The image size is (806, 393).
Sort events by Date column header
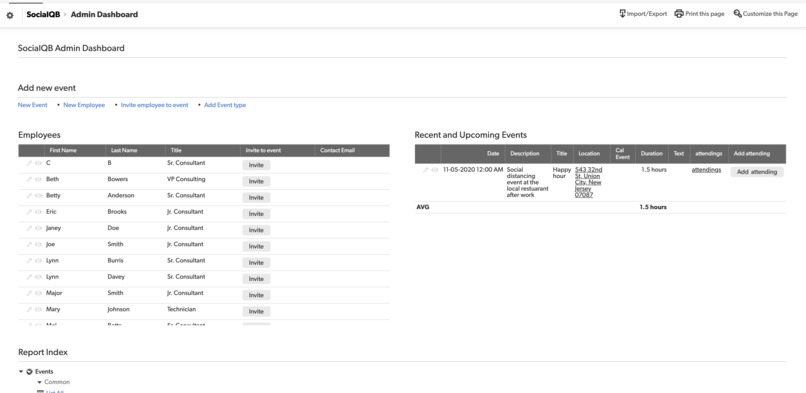[x=493, y=153]
